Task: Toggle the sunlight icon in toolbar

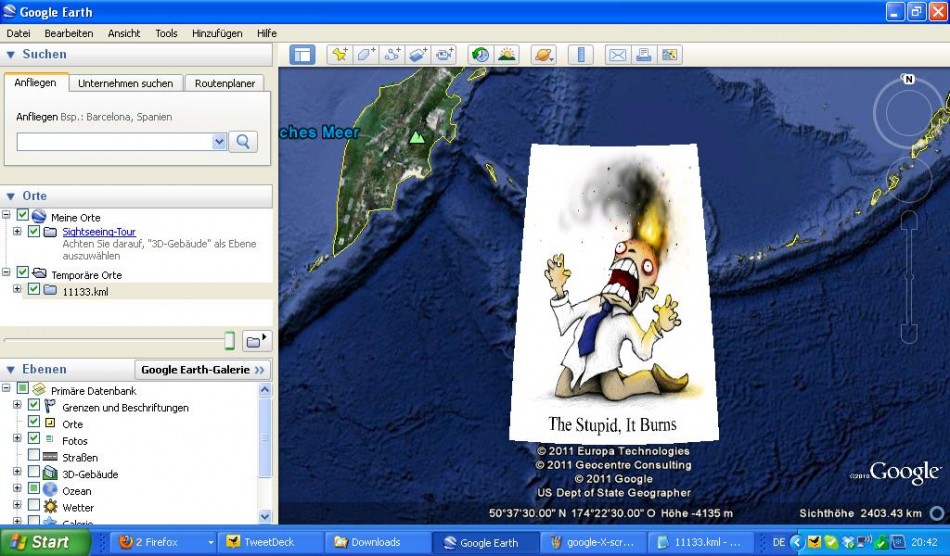Action: point(507,55)
